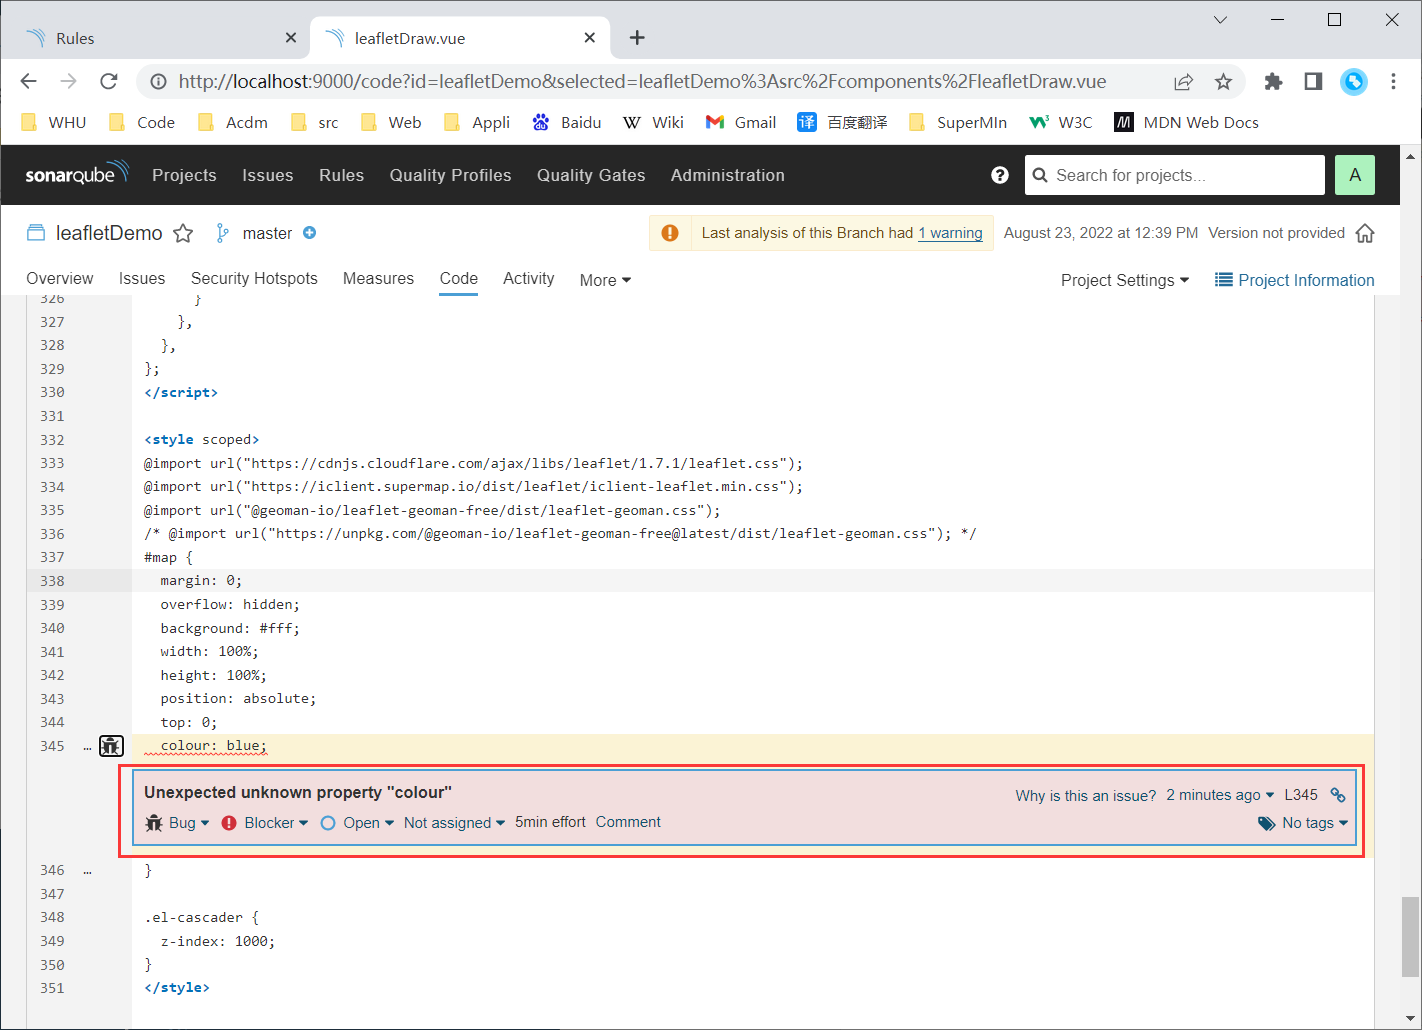The height and width of the screenshot is (1030, 1422).
Task: Open Projects in top navigation
Action: 184,175
